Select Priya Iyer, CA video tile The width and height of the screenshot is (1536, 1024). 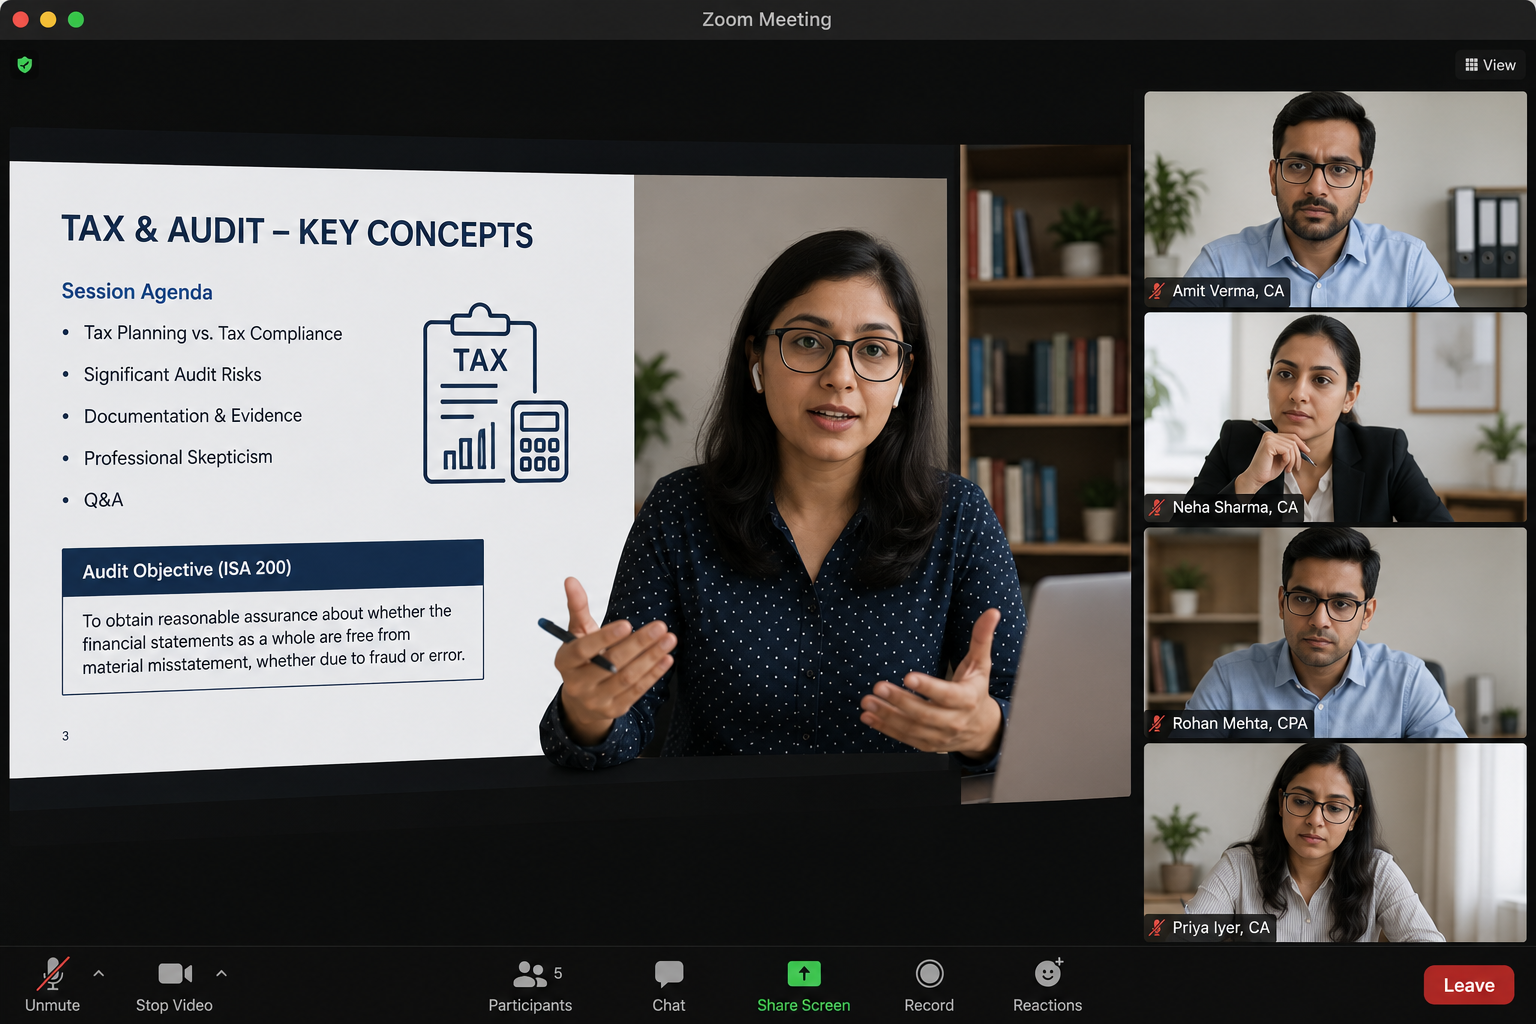point(1335,842)
